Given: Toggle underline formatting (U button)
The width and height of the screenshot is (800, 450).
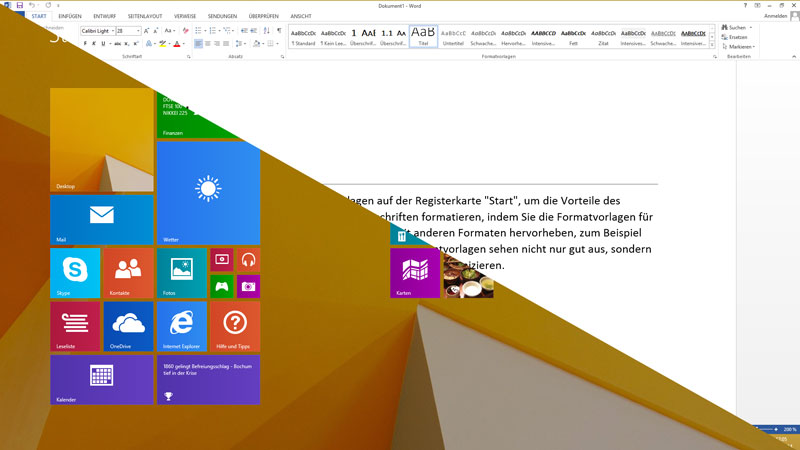Looking at the screenshot, I should pos(103,44).
